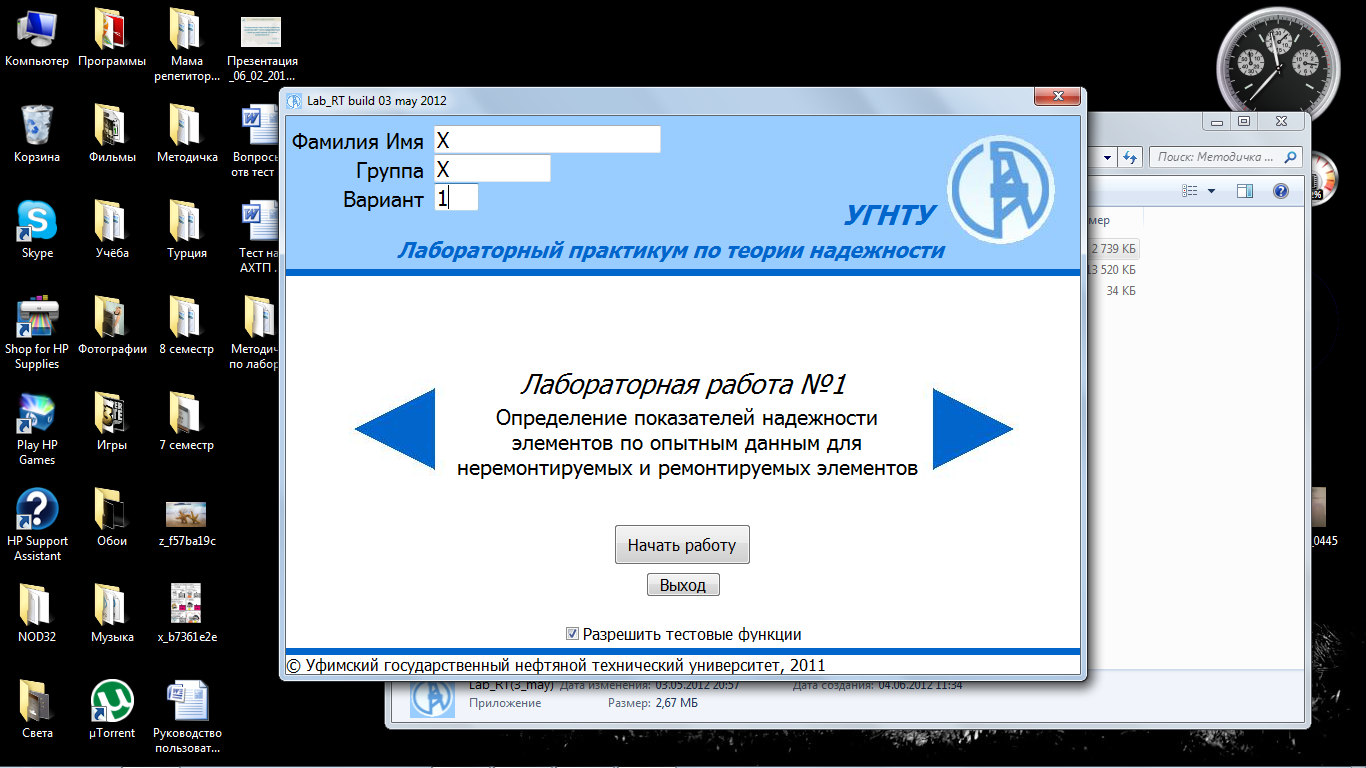Open the Play HP Games shortcut
1366x768 pixels.
(37, 429)
